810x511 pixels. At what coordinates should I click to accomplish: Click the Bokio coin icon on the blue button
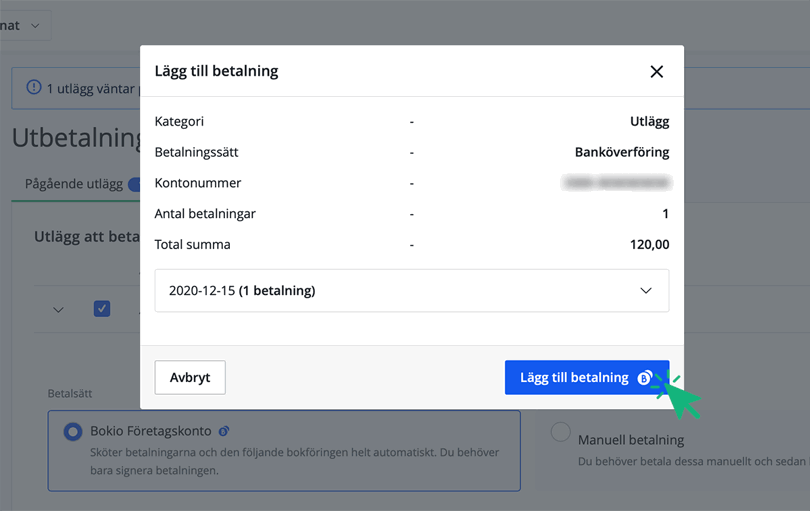(x=645, y=378)
